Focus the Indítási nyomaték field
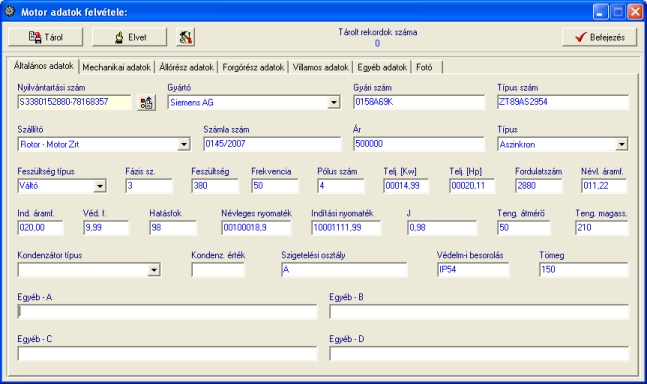 346,228
